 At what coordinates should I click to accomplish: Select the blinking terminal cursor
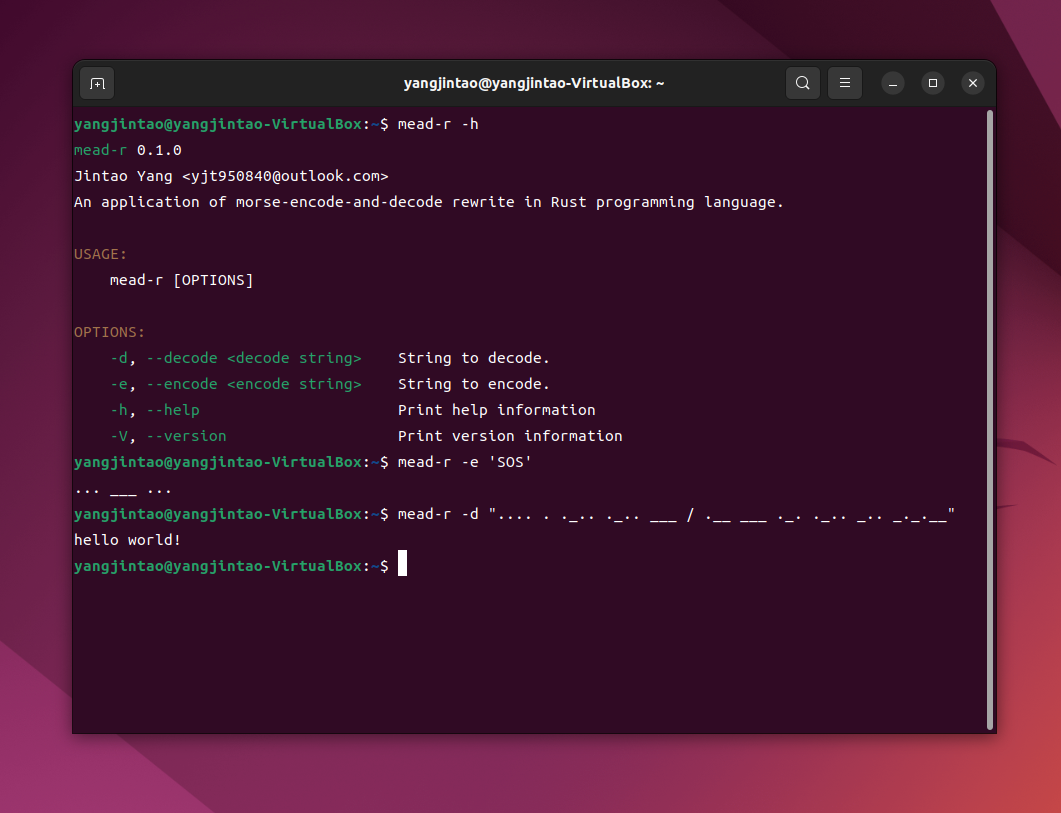[x=403, y=563]
